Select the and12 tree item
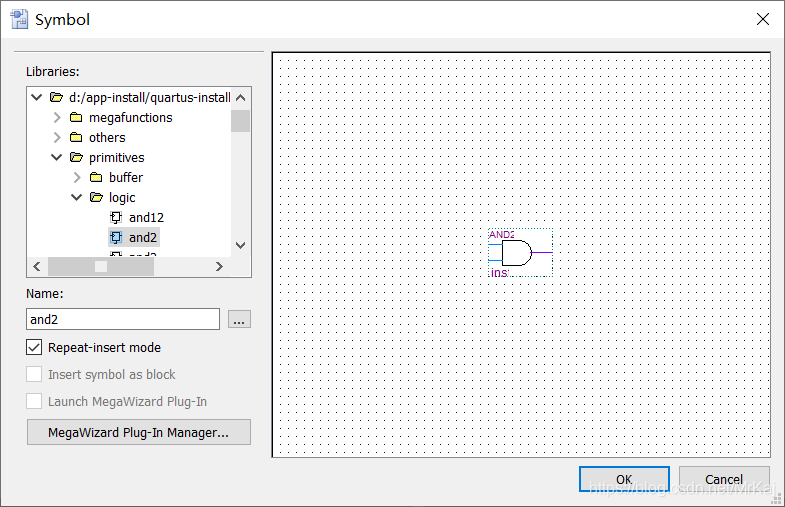Screen dimensions: 785x507 pyautogui.click(x=146, y=218)
